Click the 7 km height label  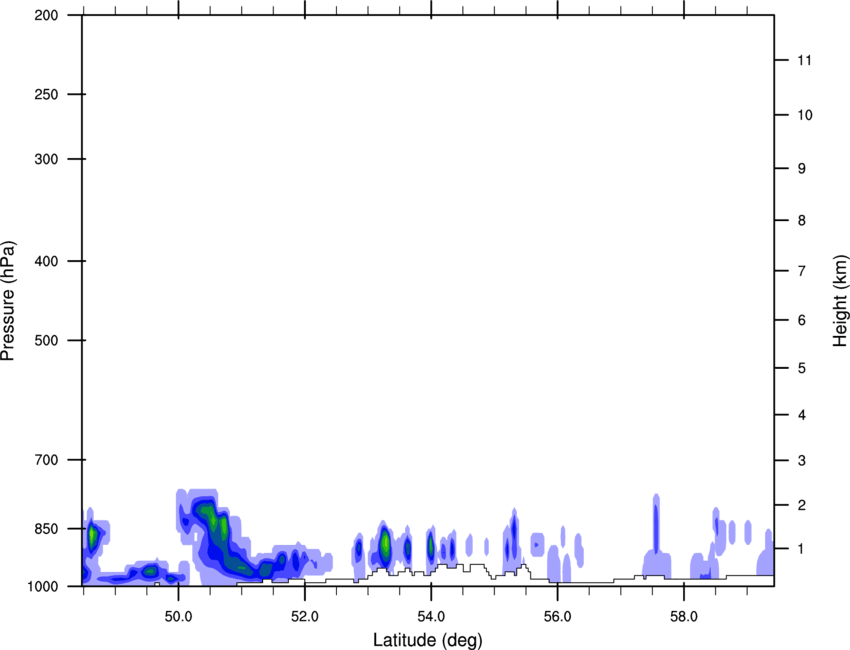click(801, 271)
